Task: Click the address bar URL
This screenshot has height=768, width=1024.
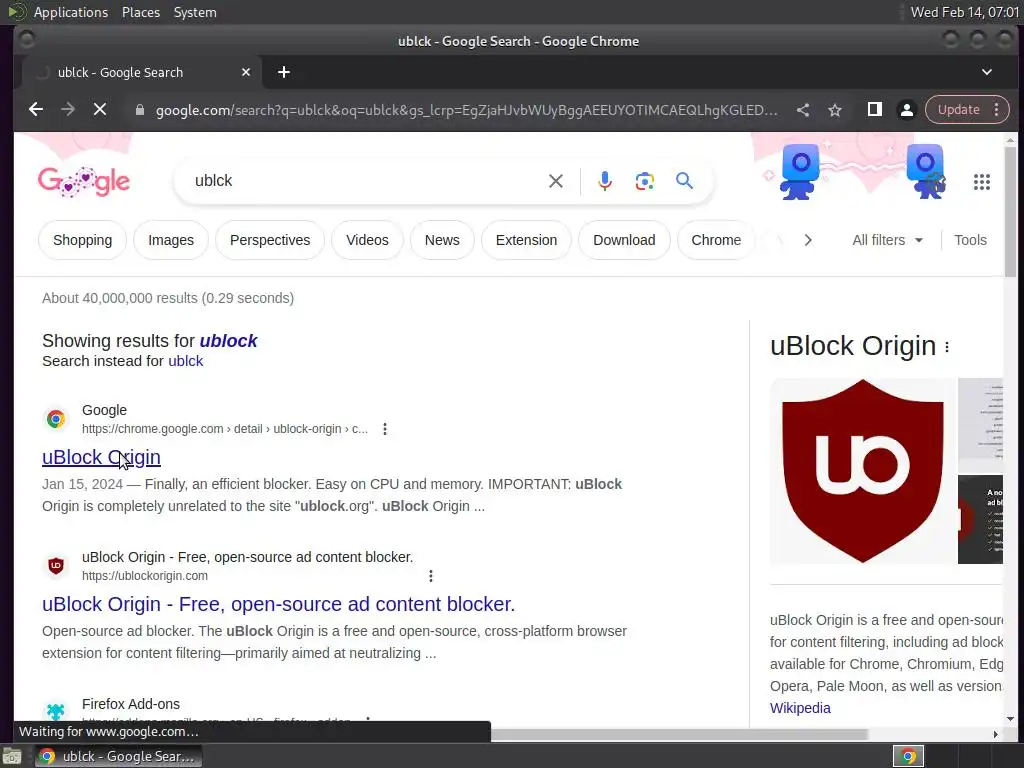Action: 466,110
